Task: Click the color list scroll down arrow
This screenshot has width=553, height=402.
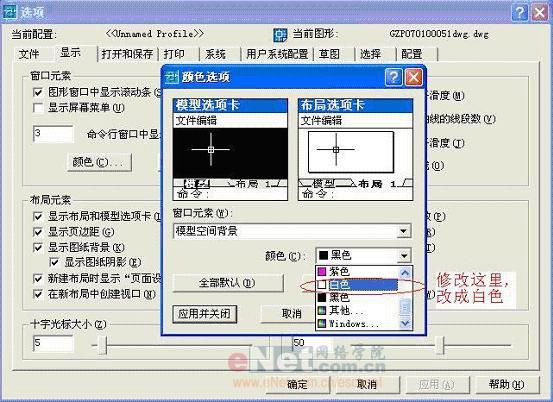Action: coord(405,323)
